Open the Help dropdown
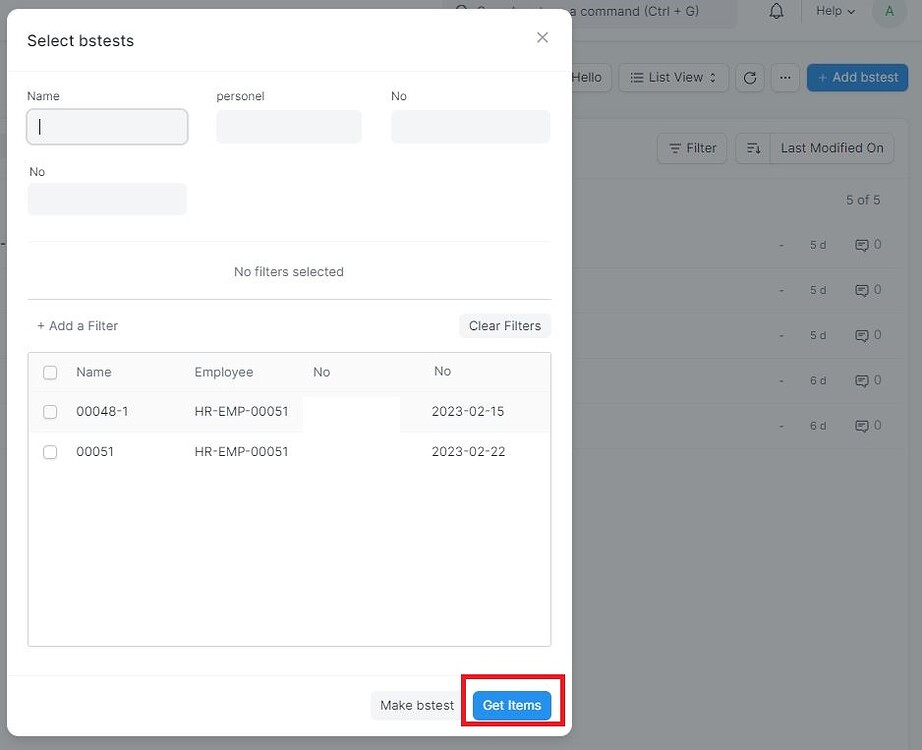The height and width of the screenshot is (750, 922). (833, 11)
